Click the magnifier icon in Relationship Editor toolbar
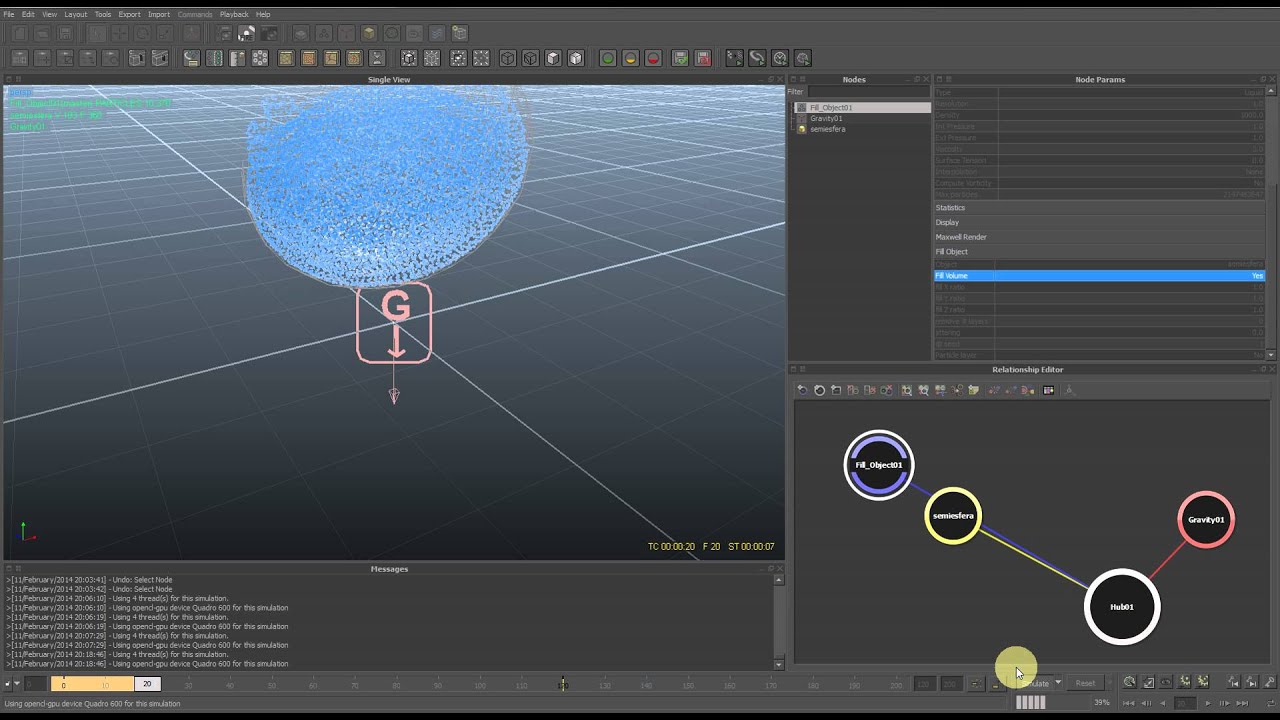 click(906, 390)
